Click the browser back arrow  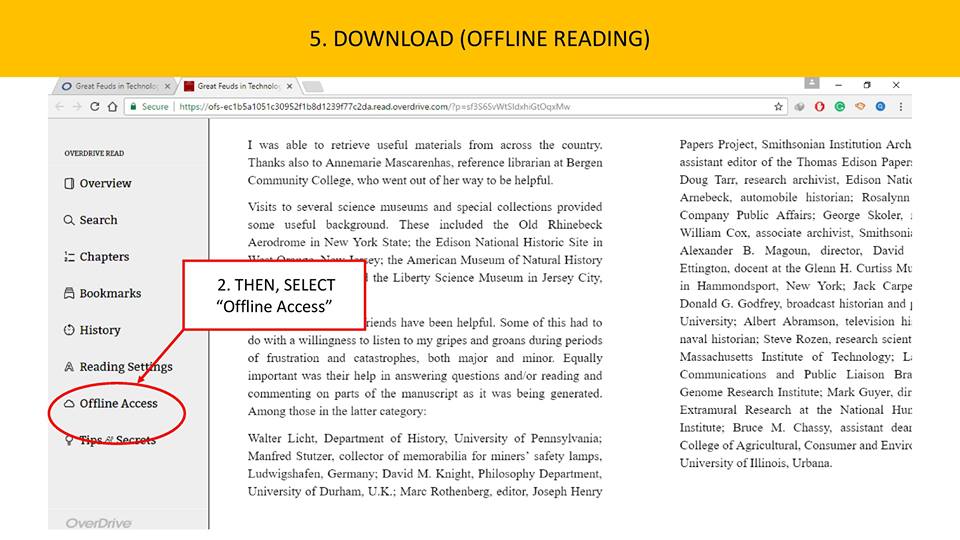click(59, 107)
